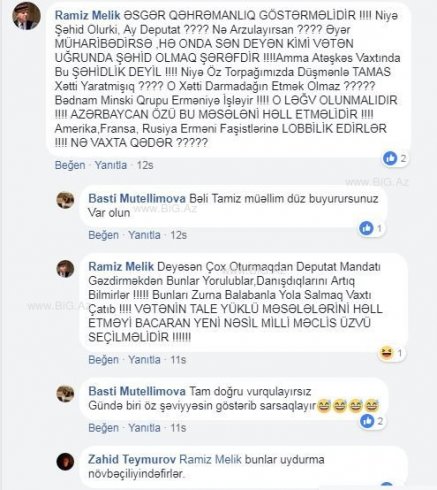Viewport: 437px width, 490px height.
Task: Click the Ramiz Melik mention in Zahid's comment
Action: (210, 459)
